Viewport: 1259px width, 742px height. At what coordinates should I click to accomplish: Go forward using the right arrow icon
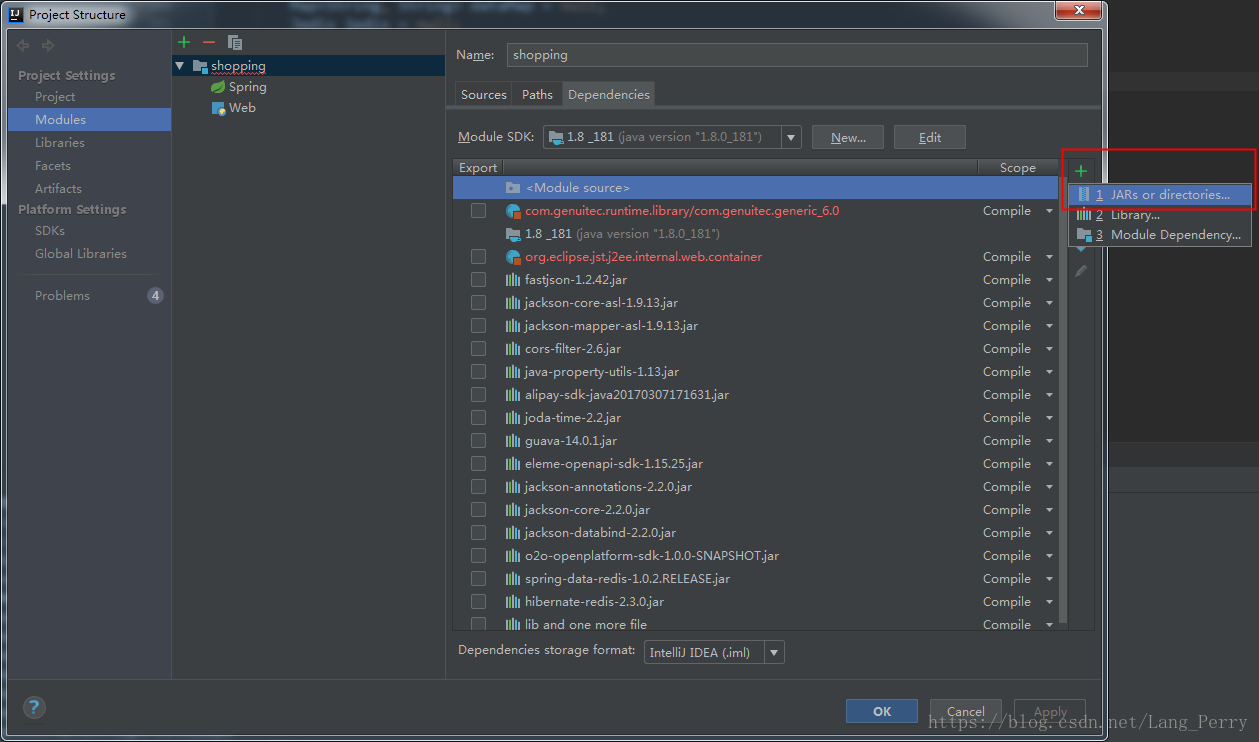[x=48, y=46]
